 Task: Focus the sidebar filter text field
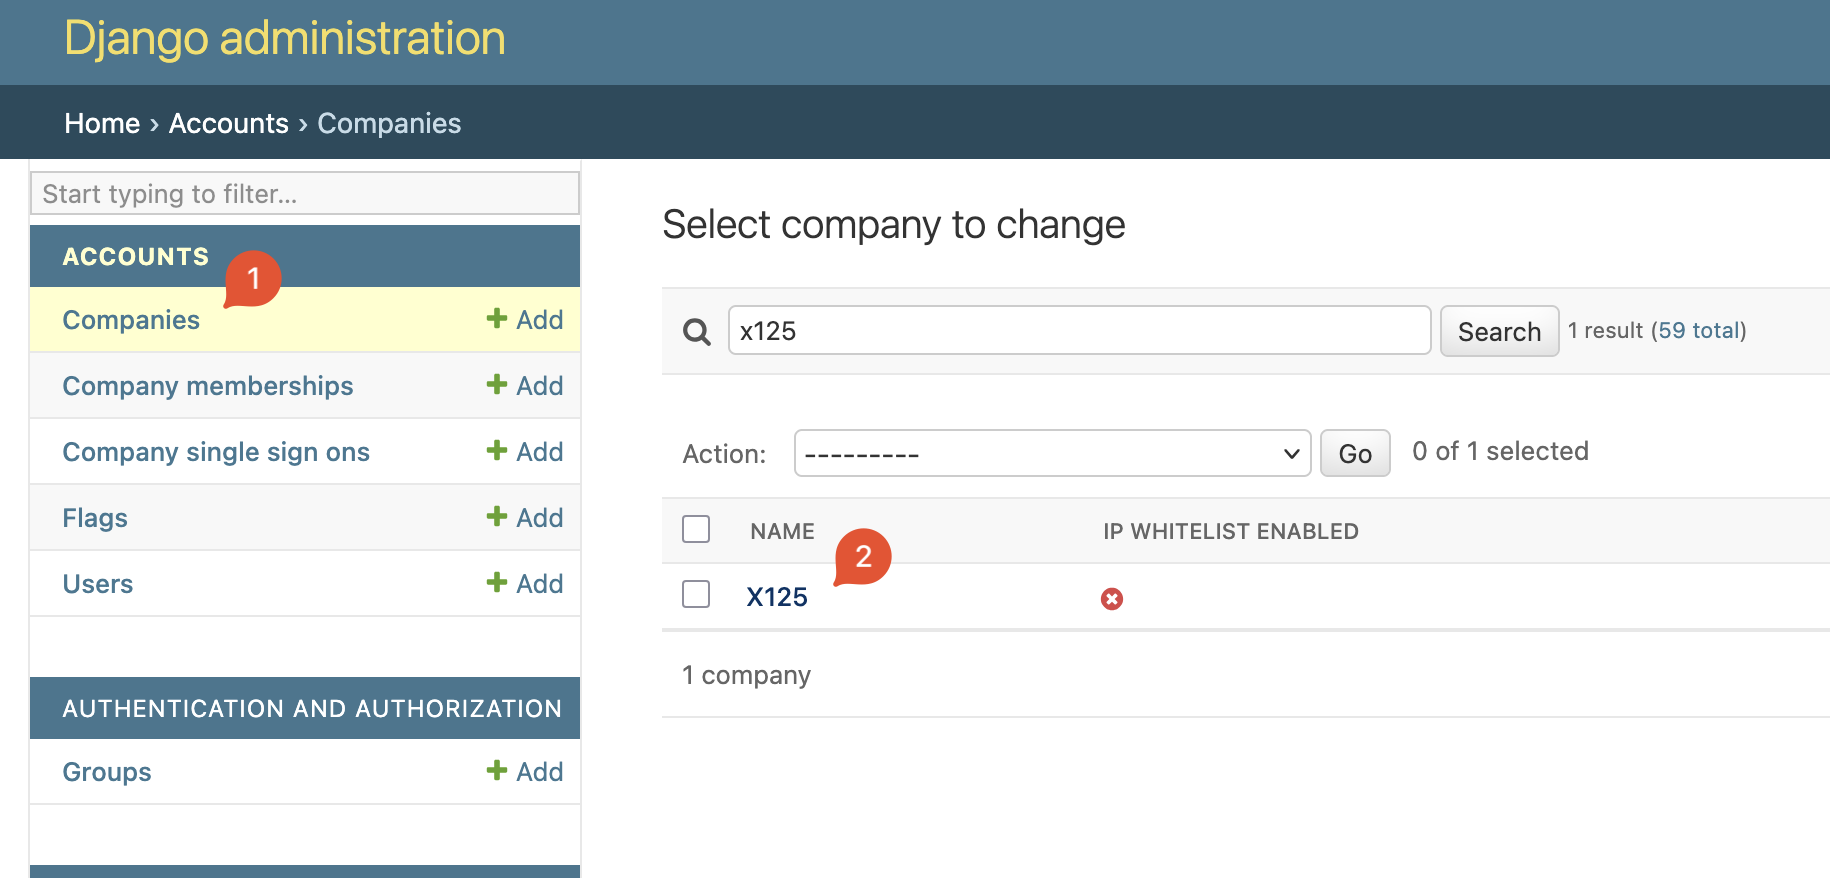pyautogui.click(x=305, y=194)
